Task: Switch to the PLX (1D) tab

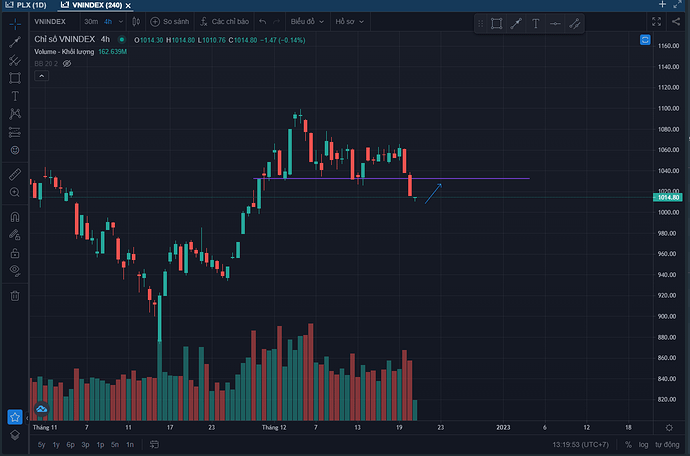Action: click(26, 5)
